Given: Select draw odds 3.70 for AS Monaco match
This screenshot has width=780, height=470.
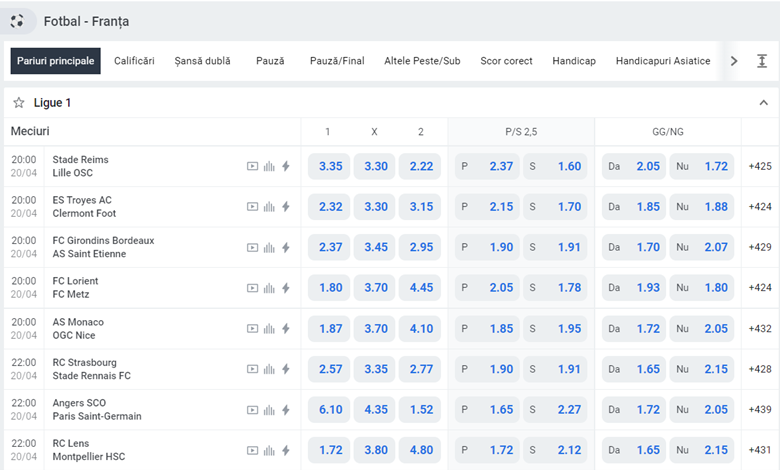Looking at the screenshot, I should coord(375,329).
